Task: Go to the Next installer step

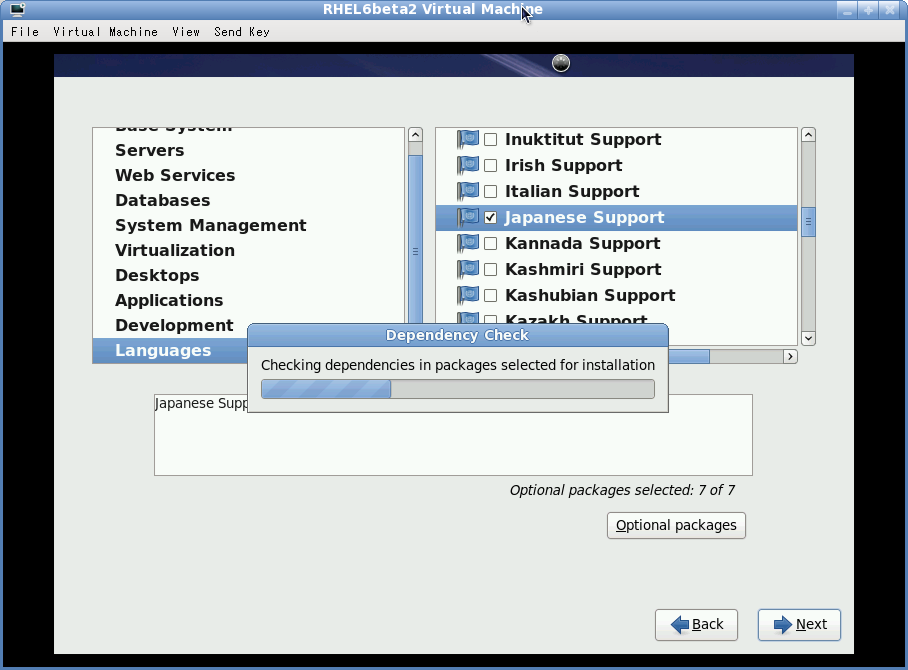Action: pos(799,625)
